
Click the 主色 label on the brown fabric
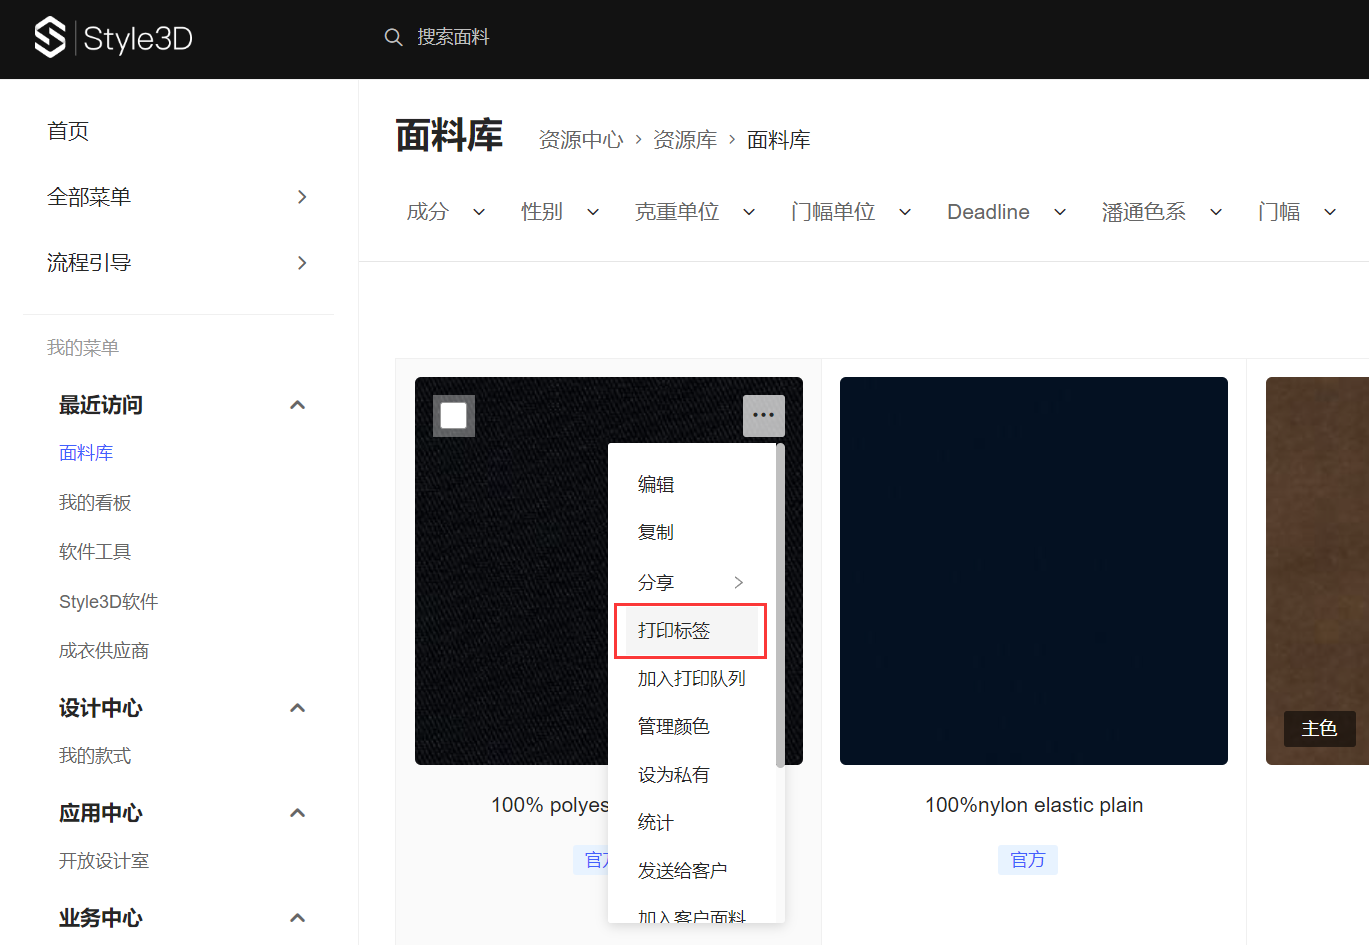pos(1320,728)
